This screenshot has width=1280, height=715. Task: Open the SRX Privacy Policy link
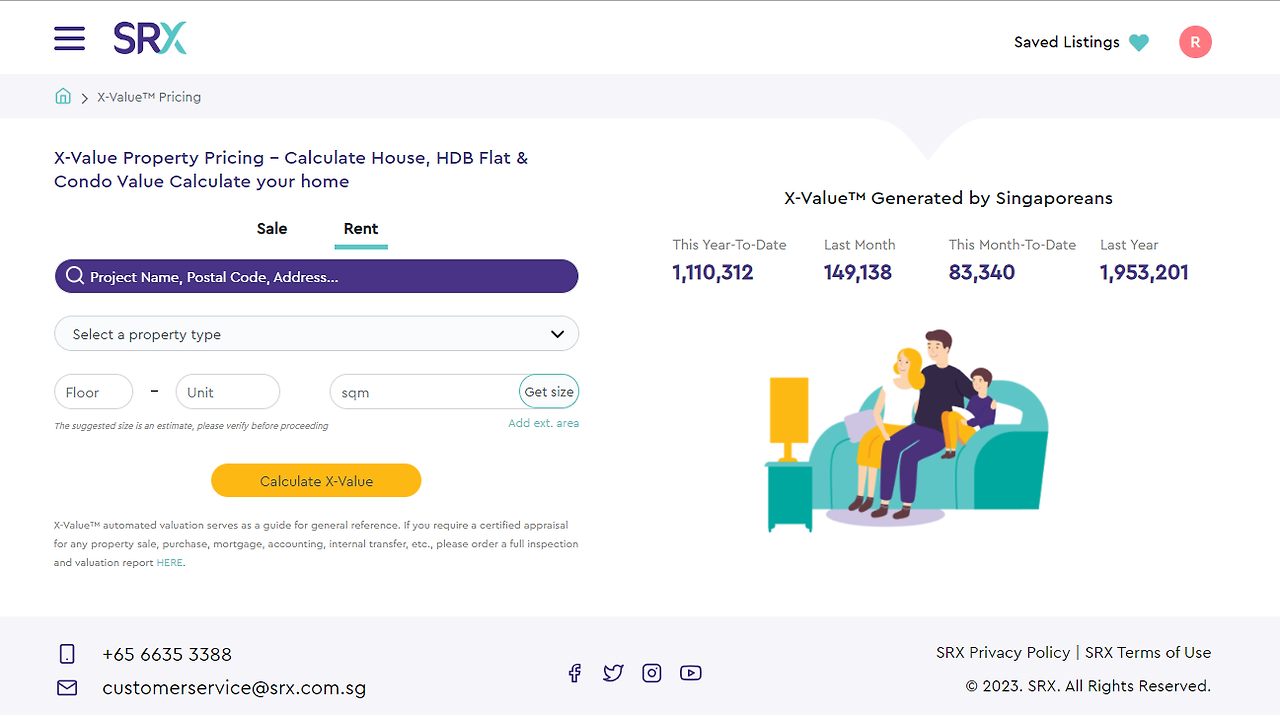coord(1003,652)
